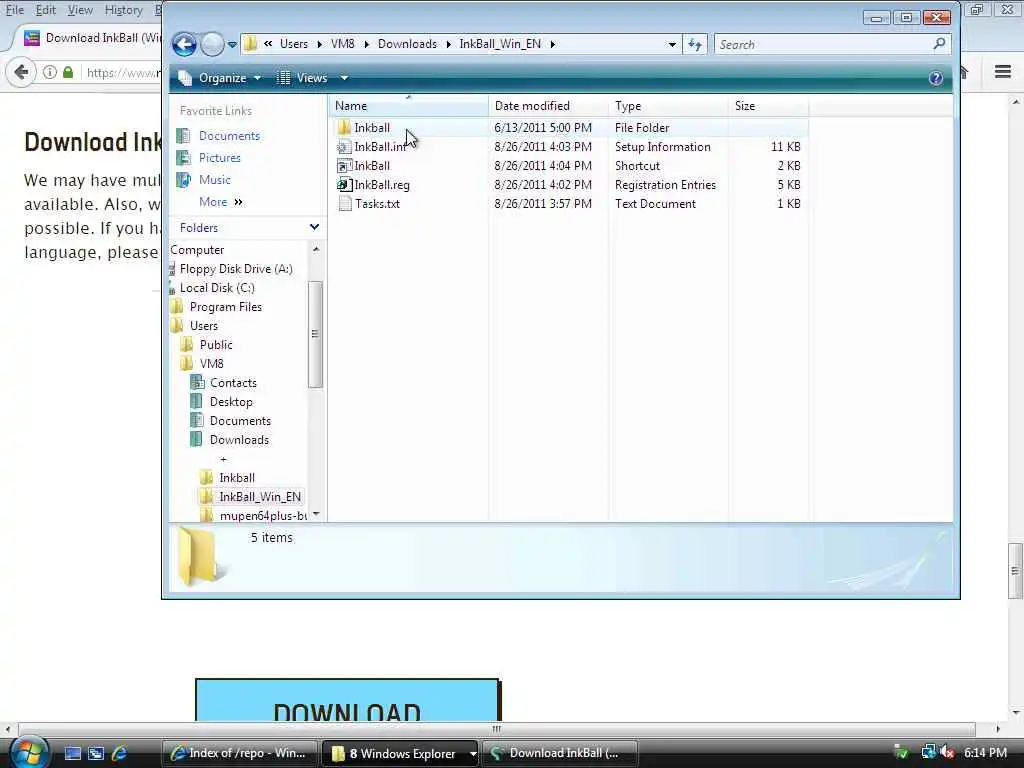Select mupen64plus folder in the tree
This screenshot has width=1024, height=768.
pos(263,516)
